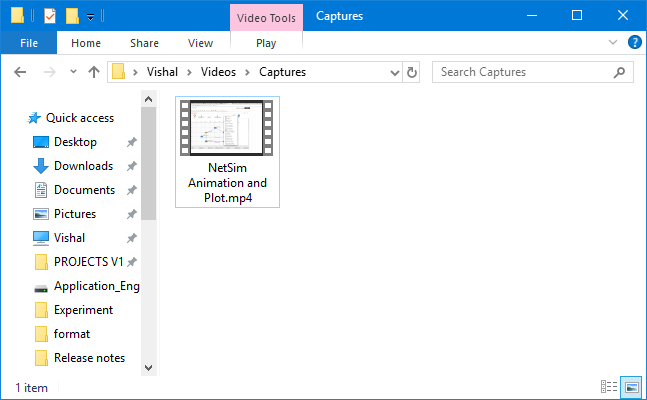Screen dimensions: 647x400
Task: Click the '1 item' status bar text
Action: pyautogui.click(x=31, y=388)
